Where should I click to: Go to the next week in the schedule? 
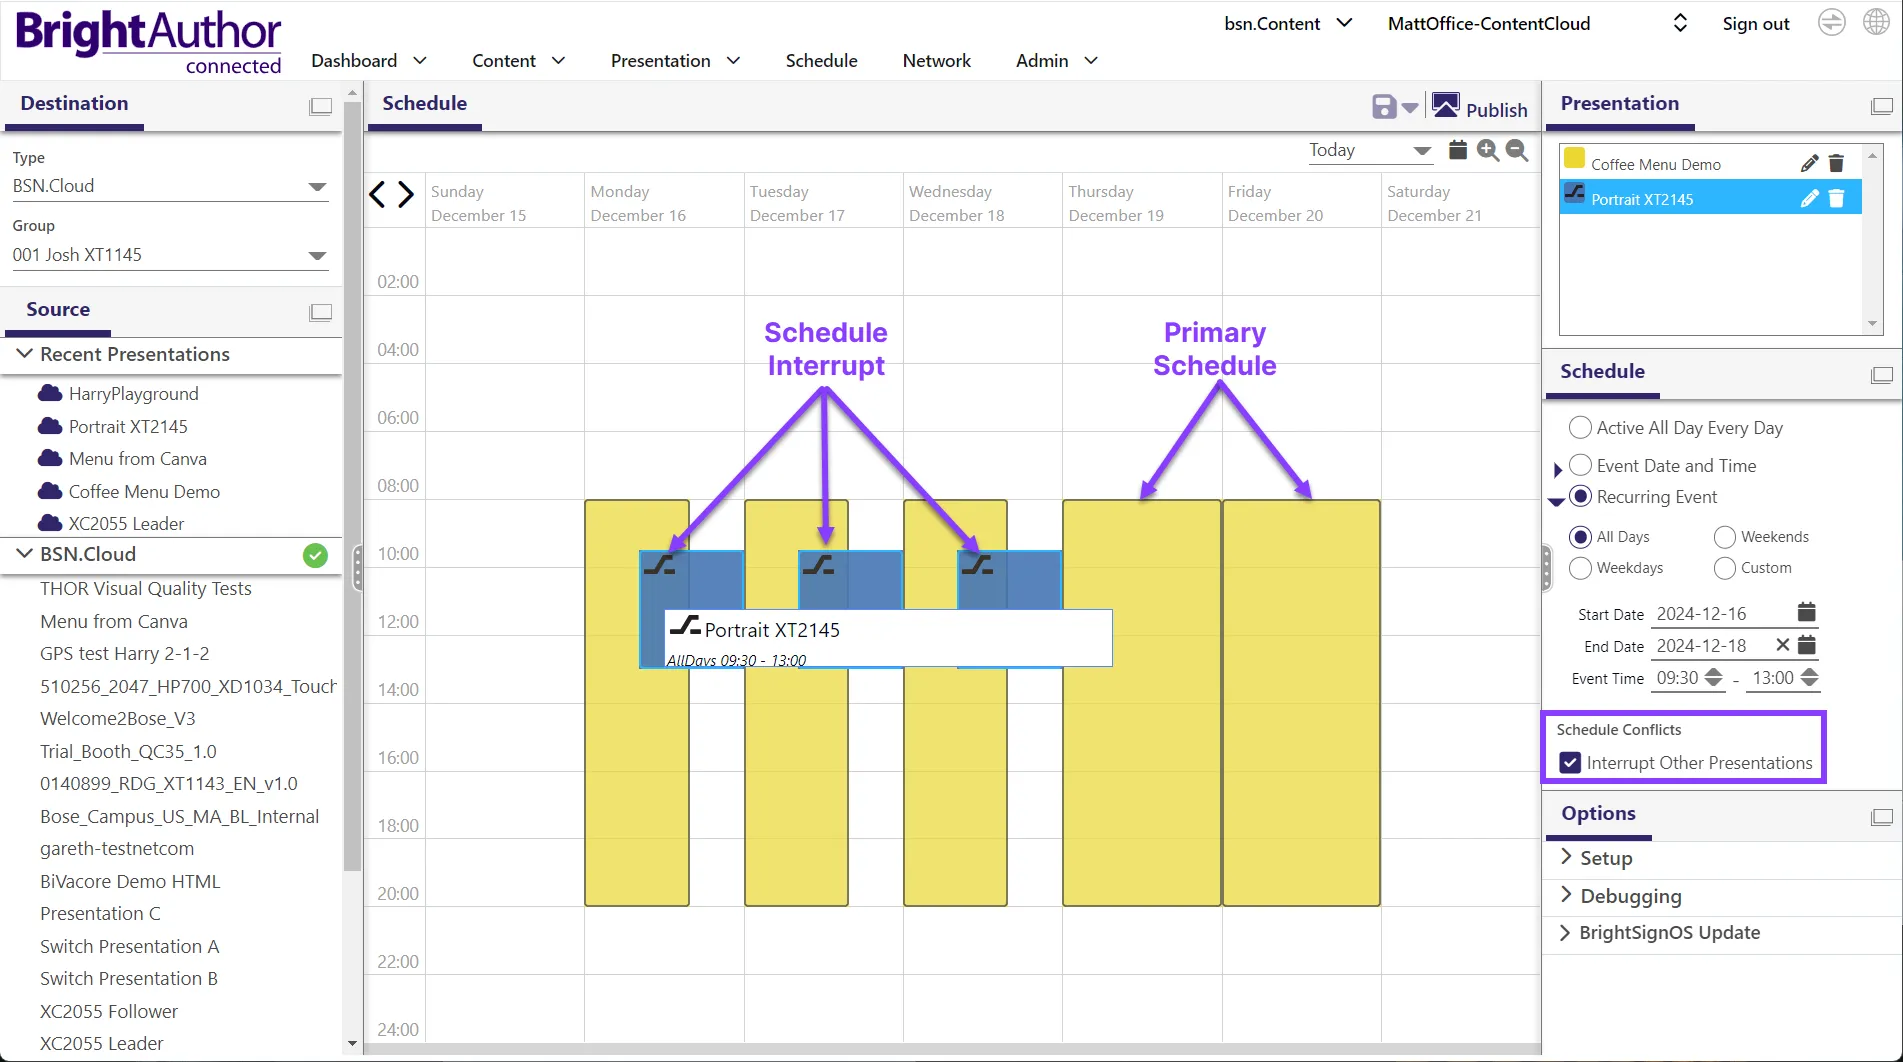point(405,194)
